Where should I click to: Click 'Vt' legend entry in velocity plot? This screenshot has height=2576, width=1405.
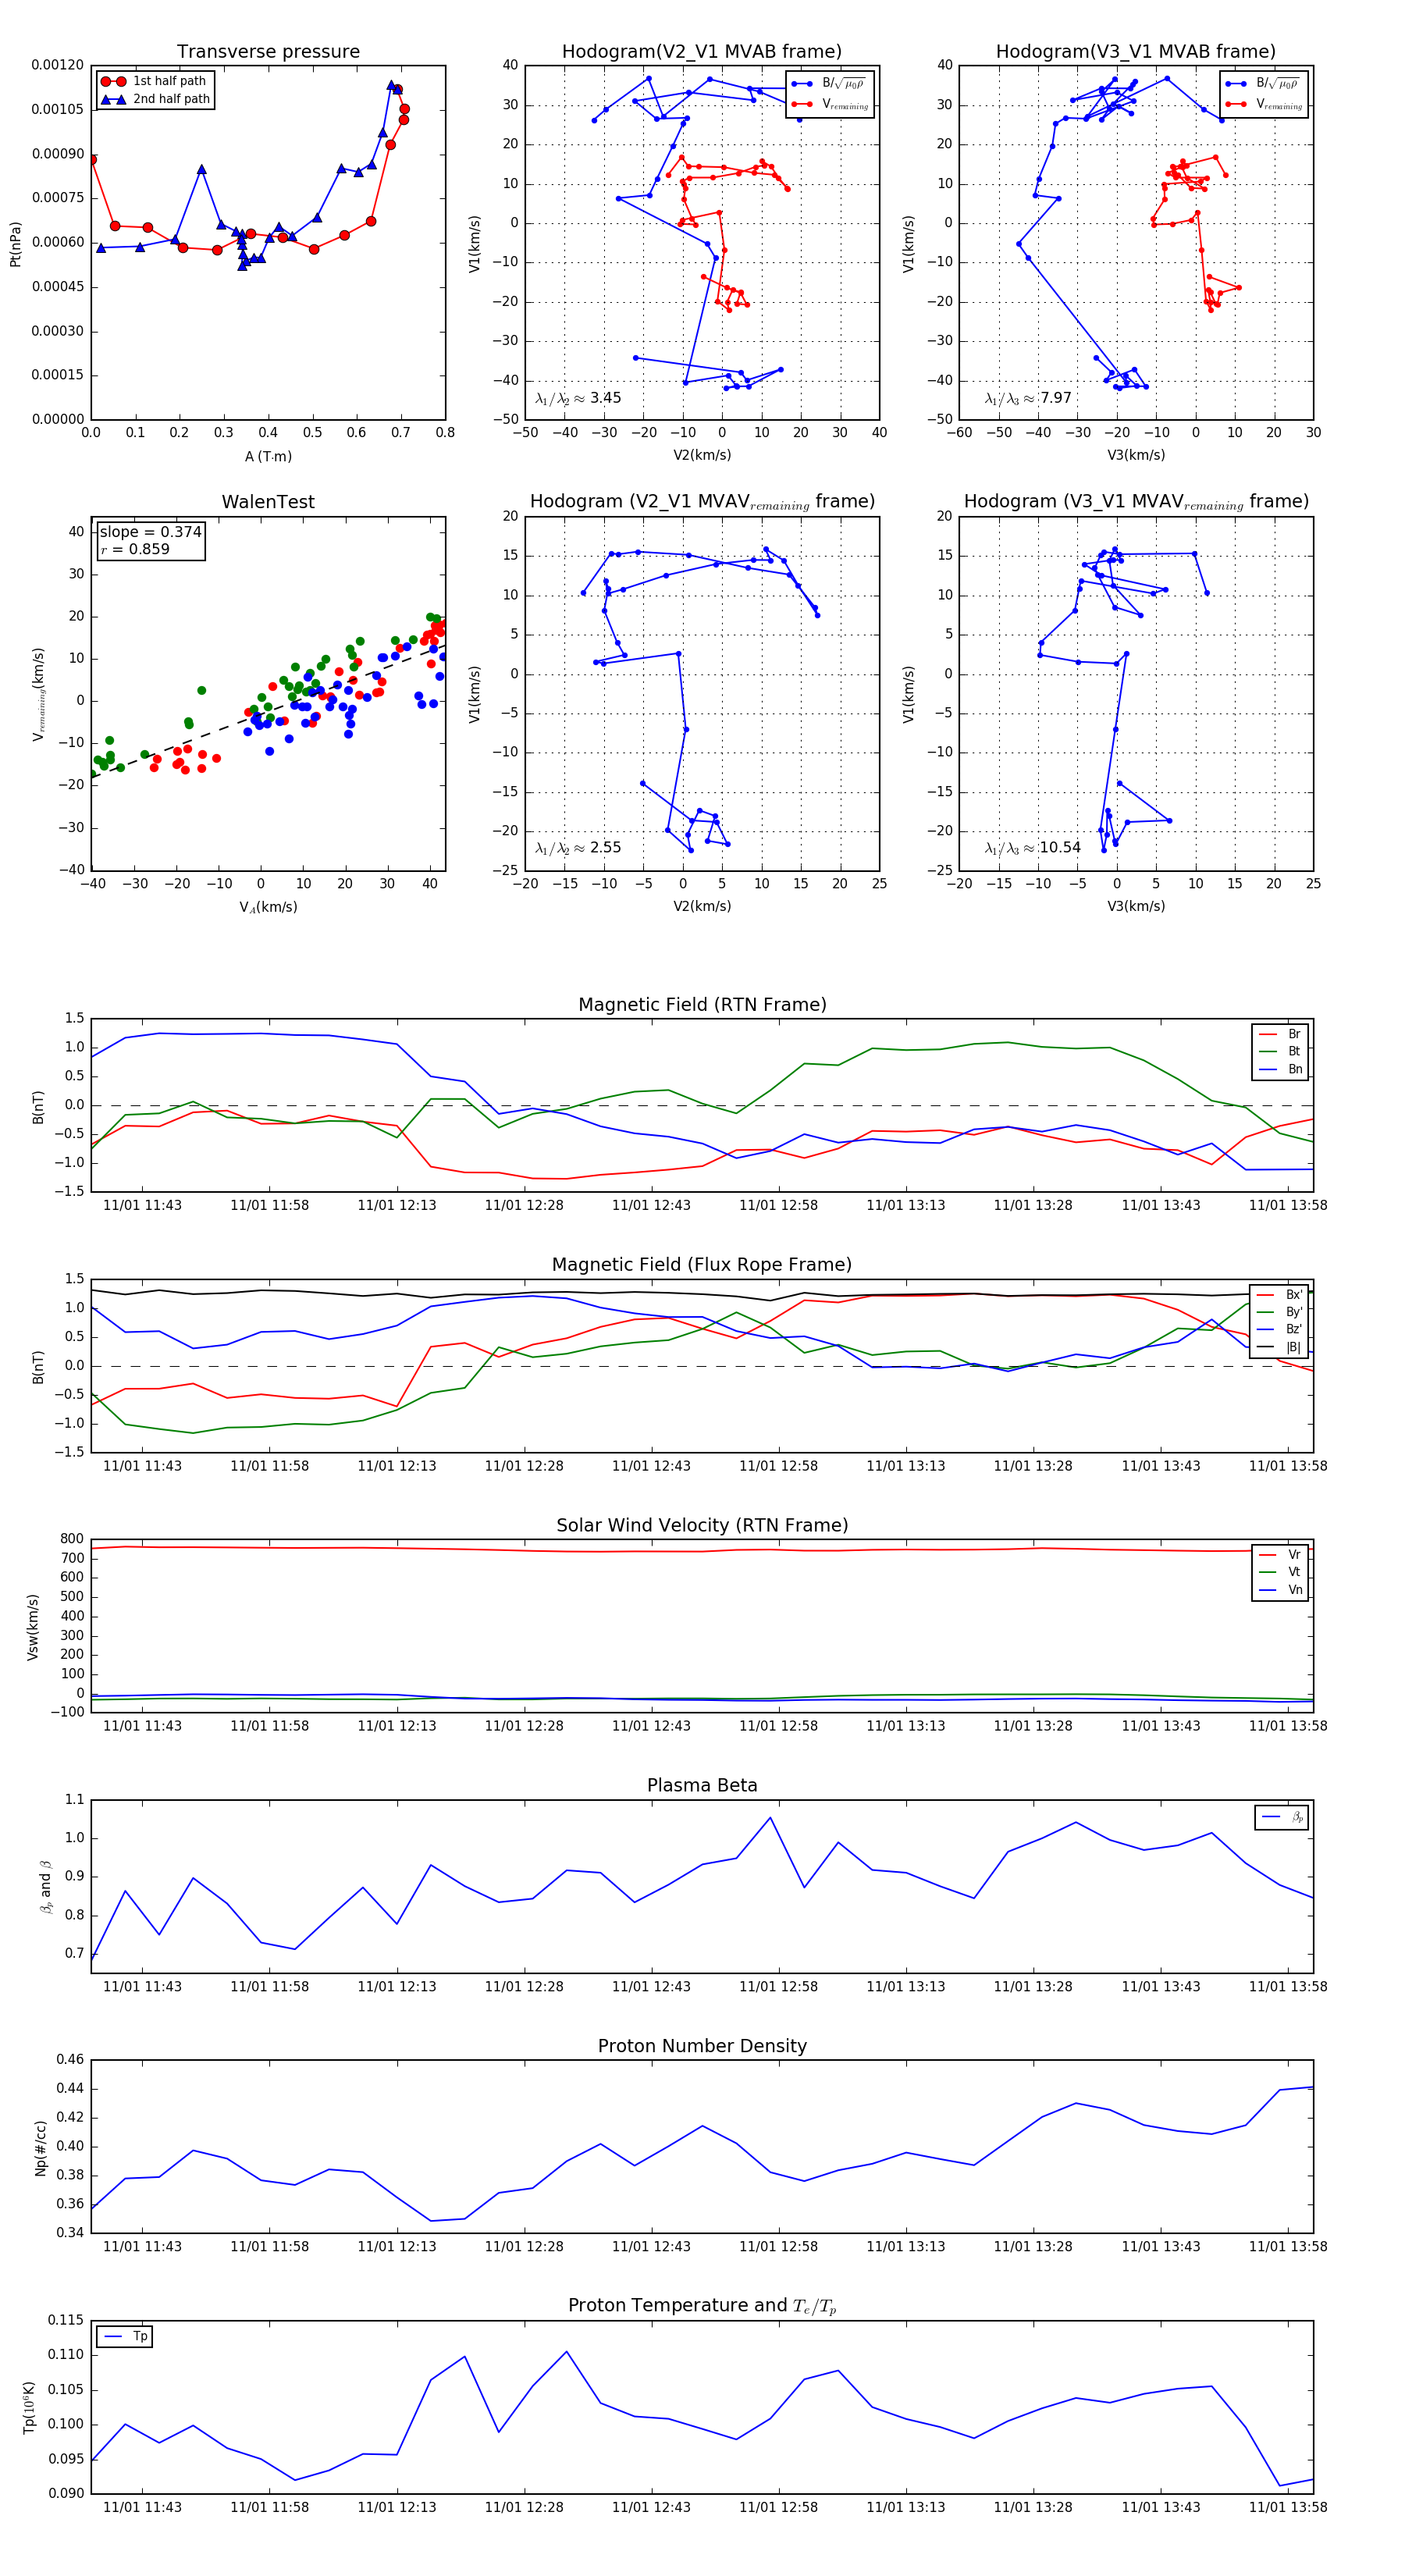[1280, 1572]
